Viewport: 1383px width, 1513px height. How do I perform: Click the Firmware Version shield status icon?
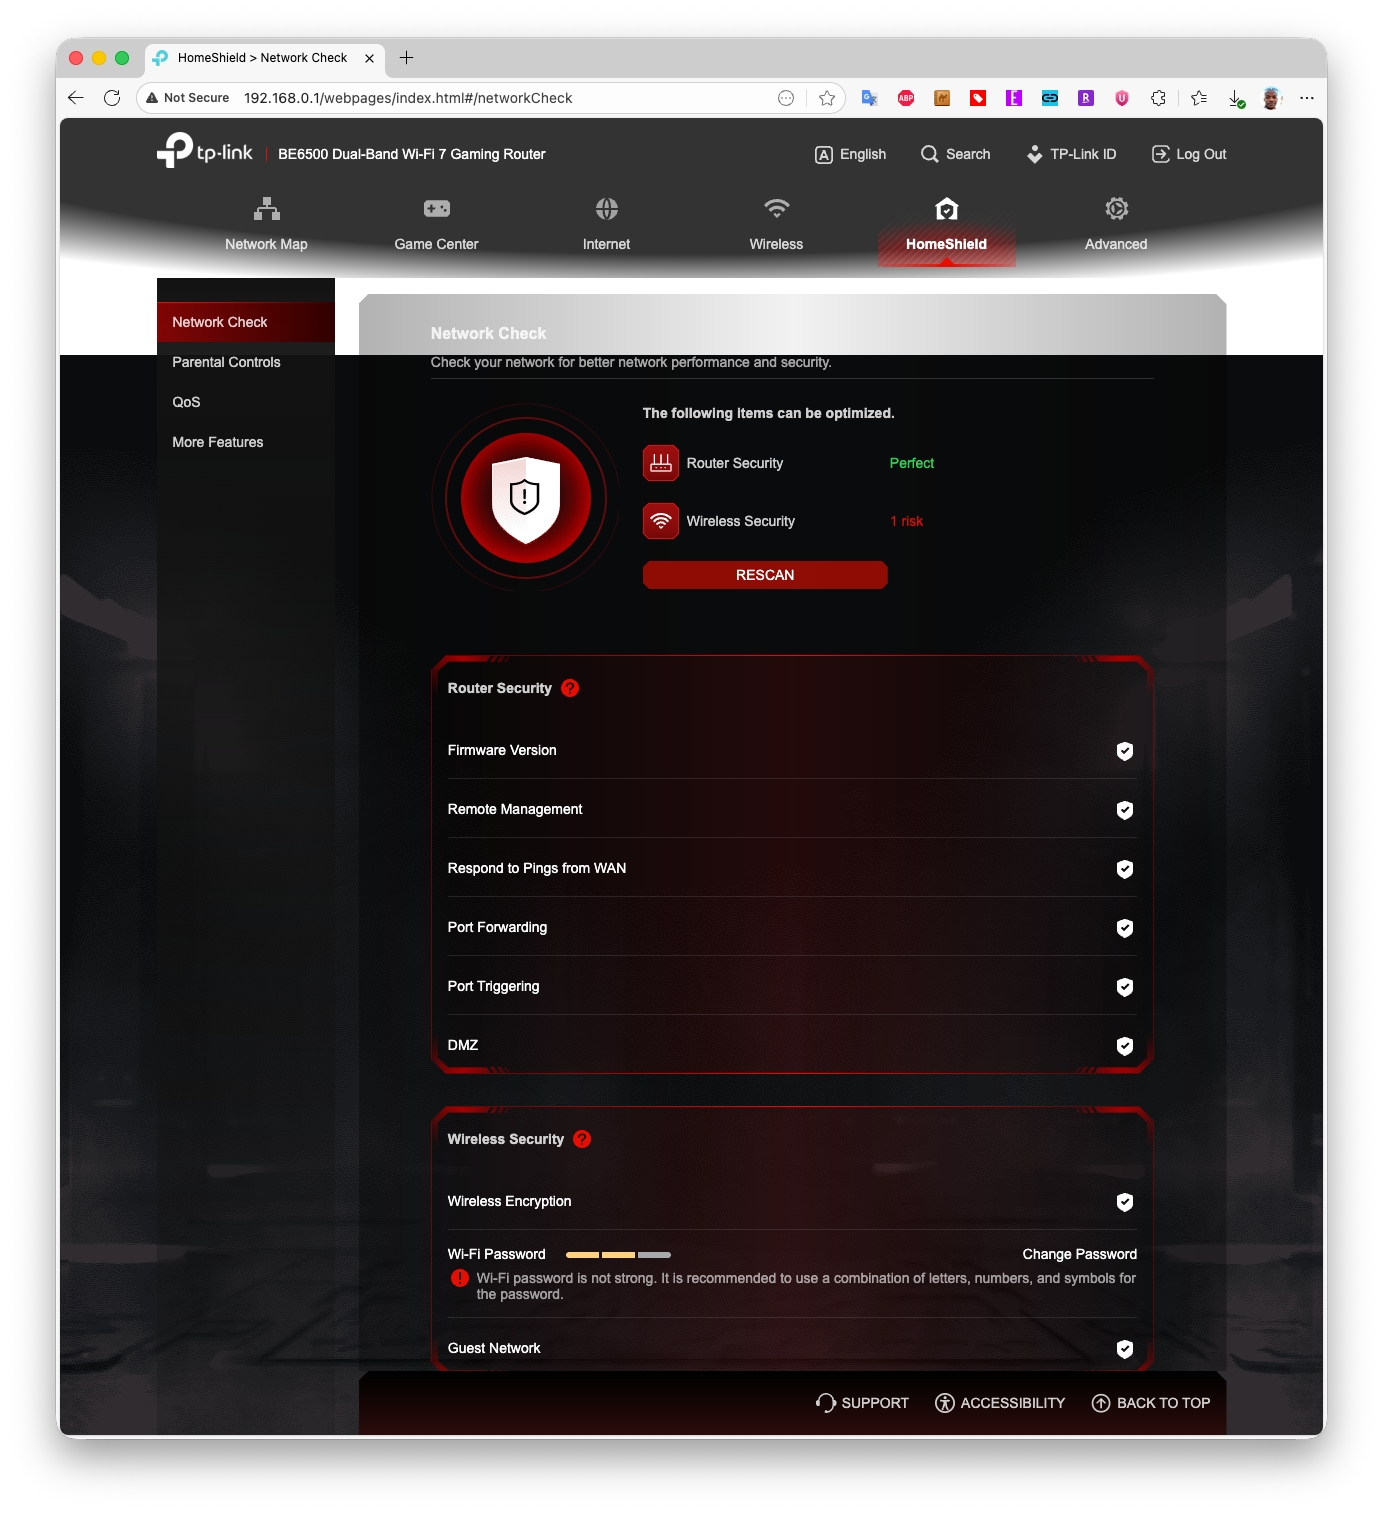1124,751
